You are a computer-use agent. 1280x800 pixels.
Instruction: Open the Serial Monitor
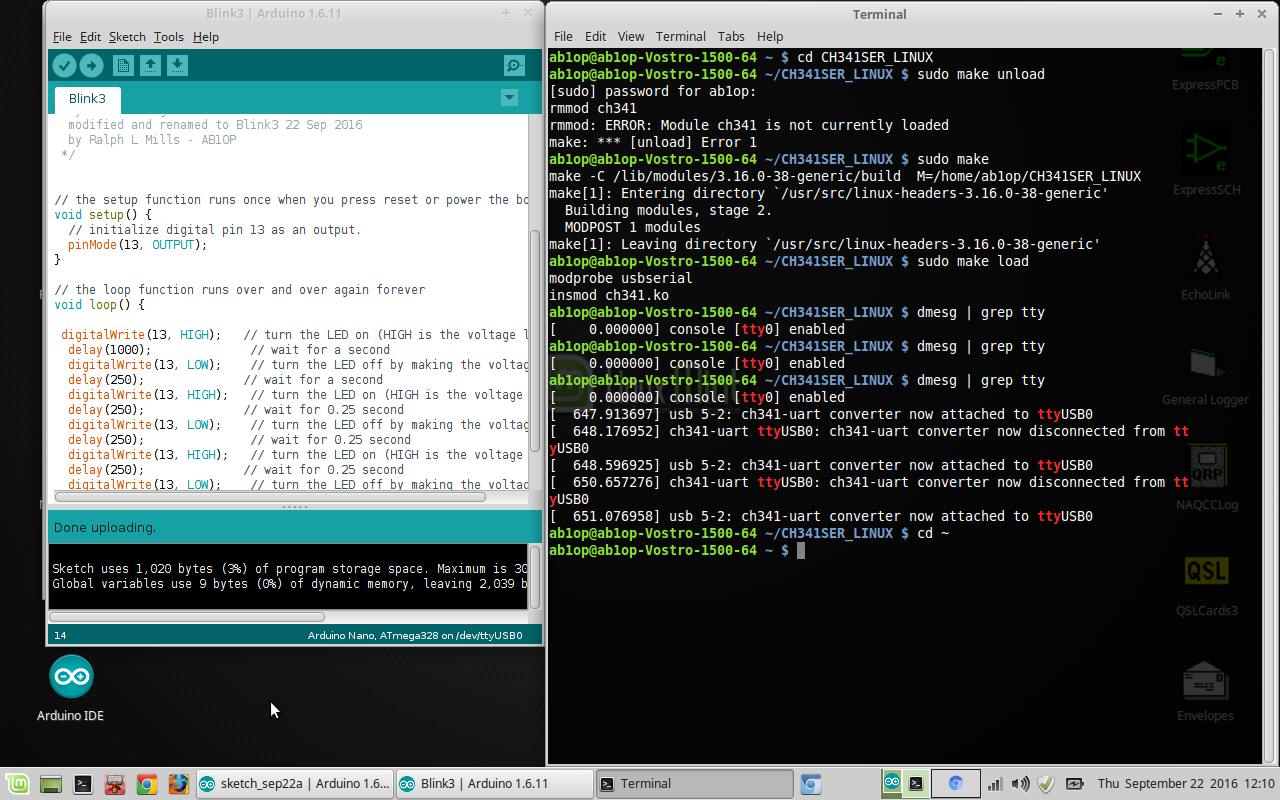pos(514,66)
